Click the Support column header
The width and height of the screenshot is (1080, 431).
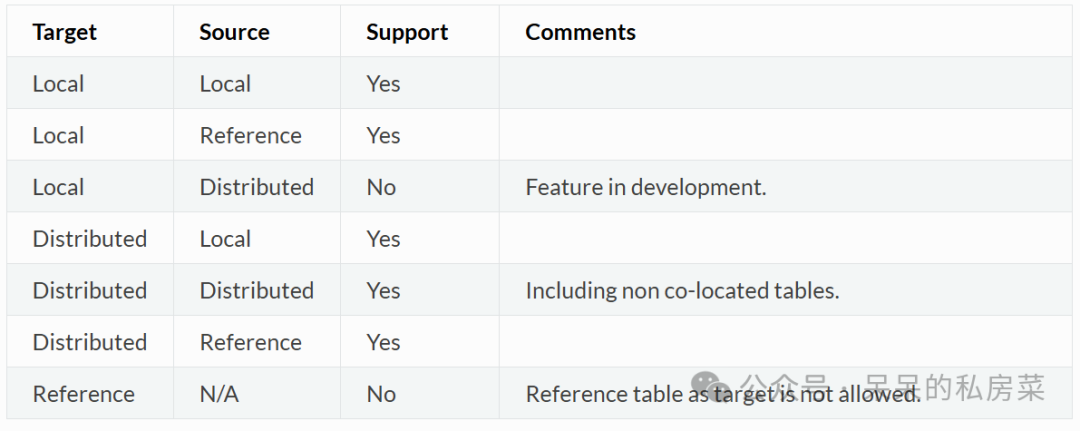click(407, 32)
